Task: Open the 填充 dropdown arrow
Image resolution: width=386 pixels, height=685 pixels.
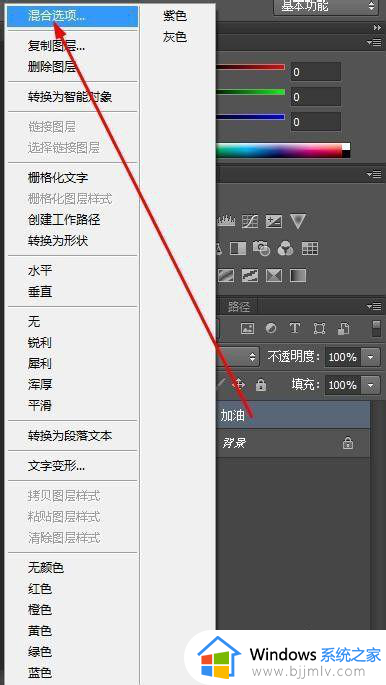Action: point(371,385)
